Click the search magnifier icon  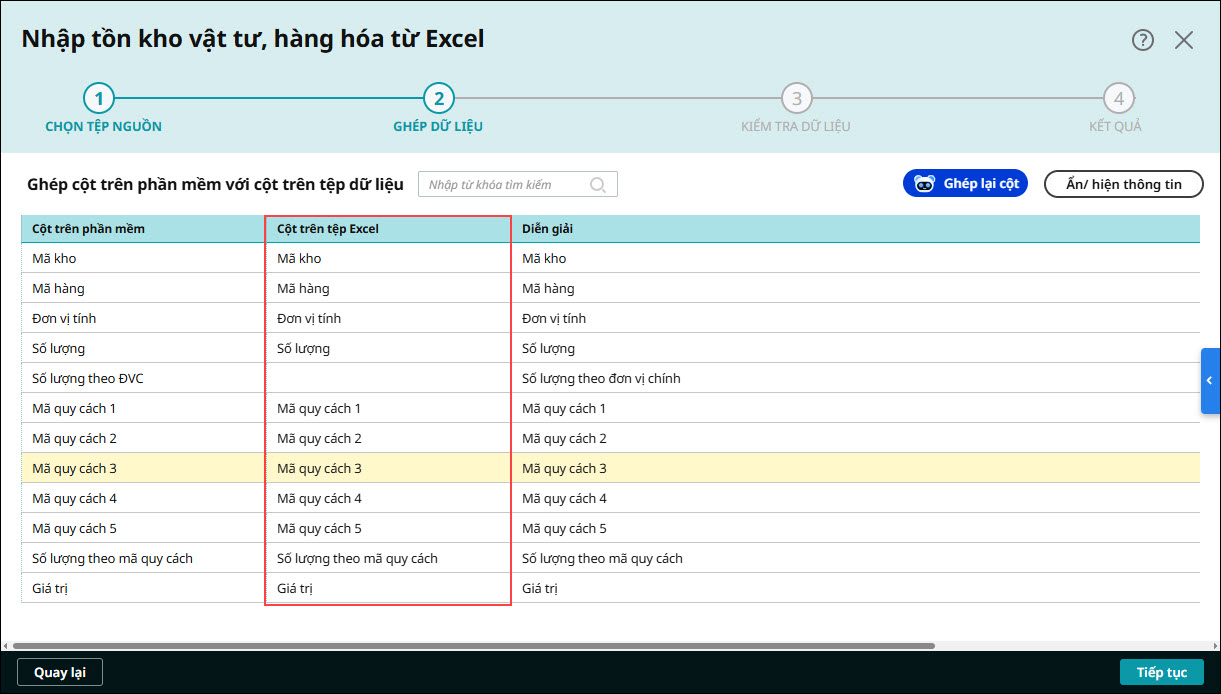(598, 184)
